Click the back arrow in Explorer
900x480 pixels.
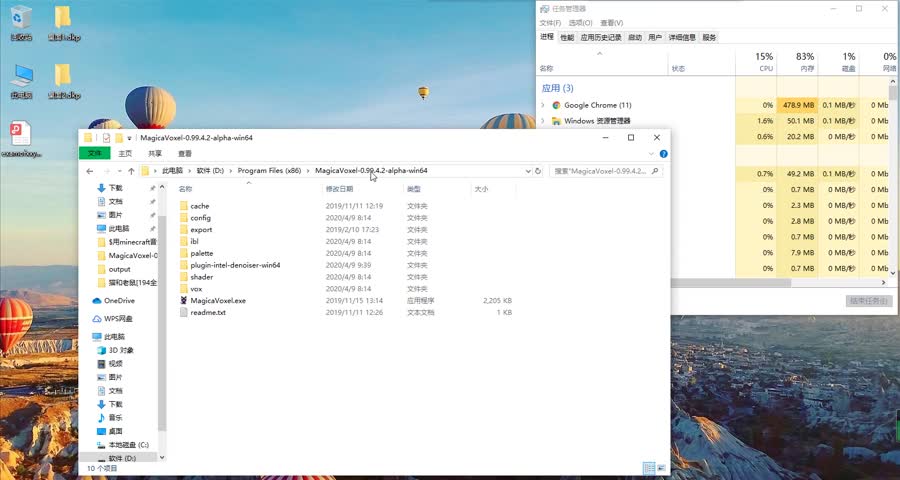point(90,171)
